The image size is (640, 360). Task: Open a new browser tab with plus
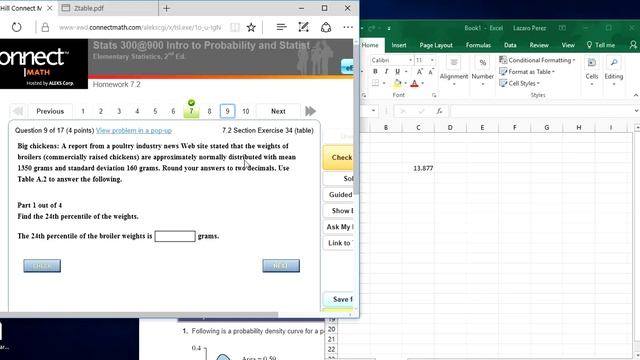[x=167, y=8]
